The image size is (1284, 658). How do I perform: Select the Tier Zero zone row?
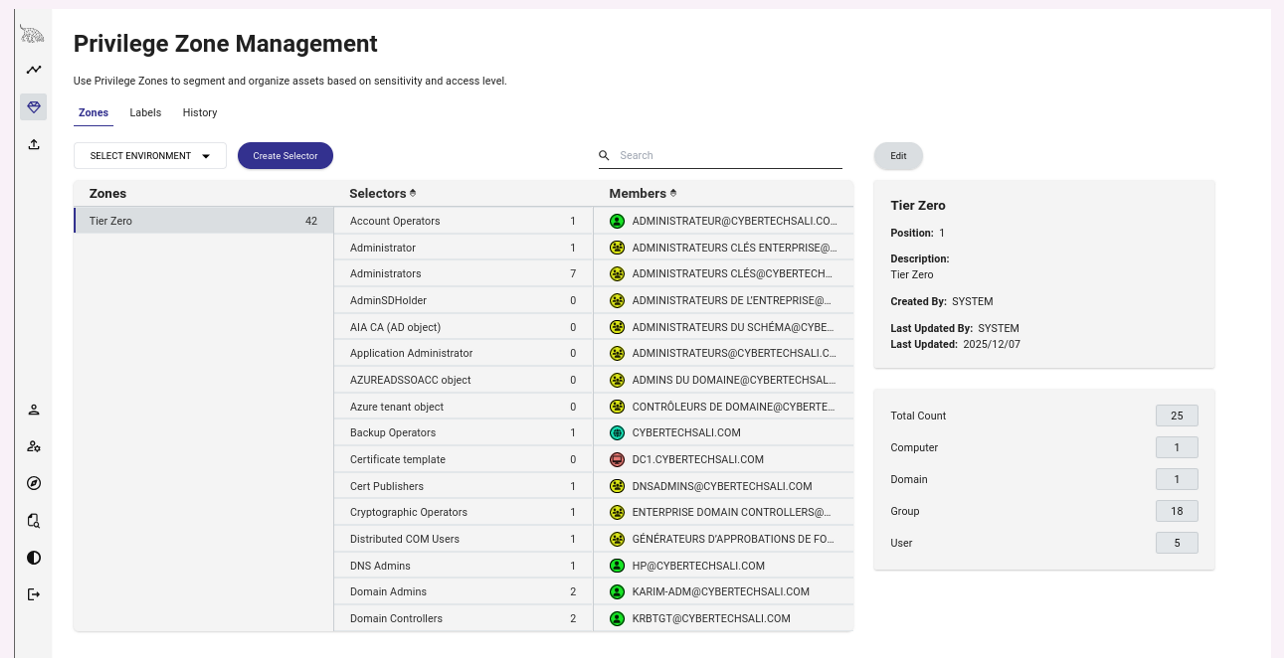tap(203, 221)
